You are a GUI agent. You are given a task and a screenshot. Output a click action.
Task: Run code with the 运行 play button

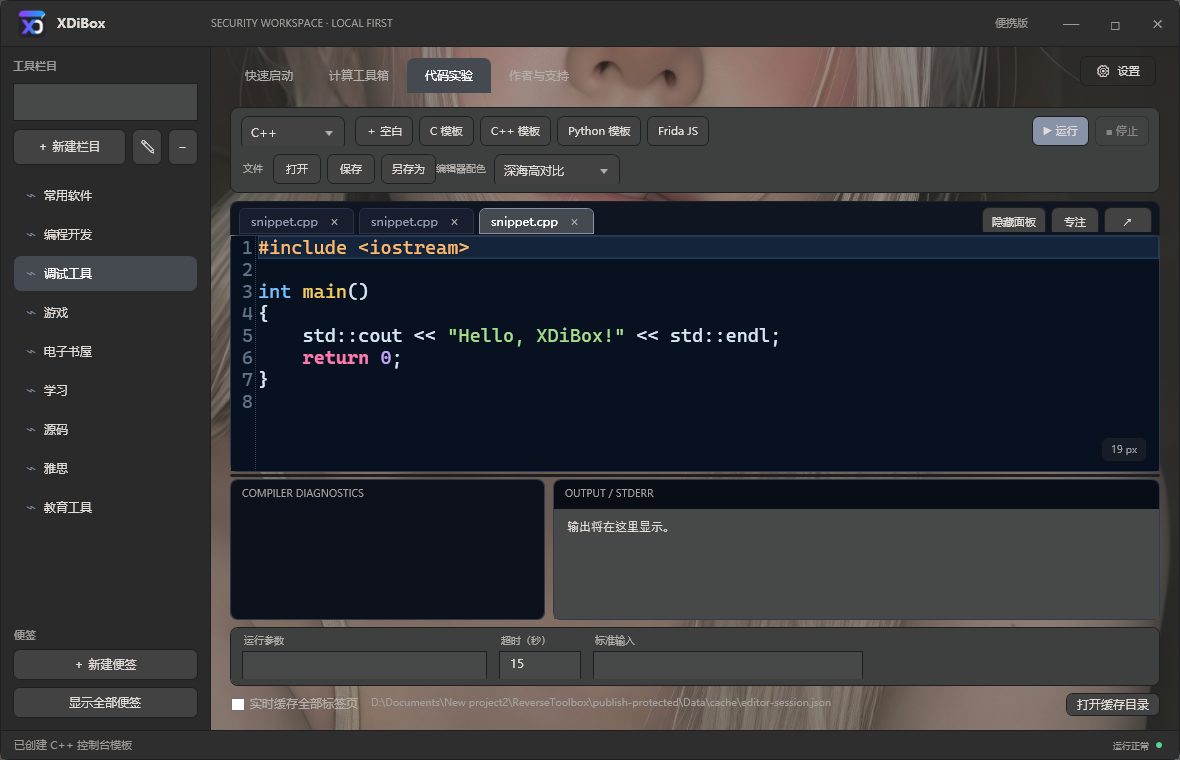[1060, 131]
